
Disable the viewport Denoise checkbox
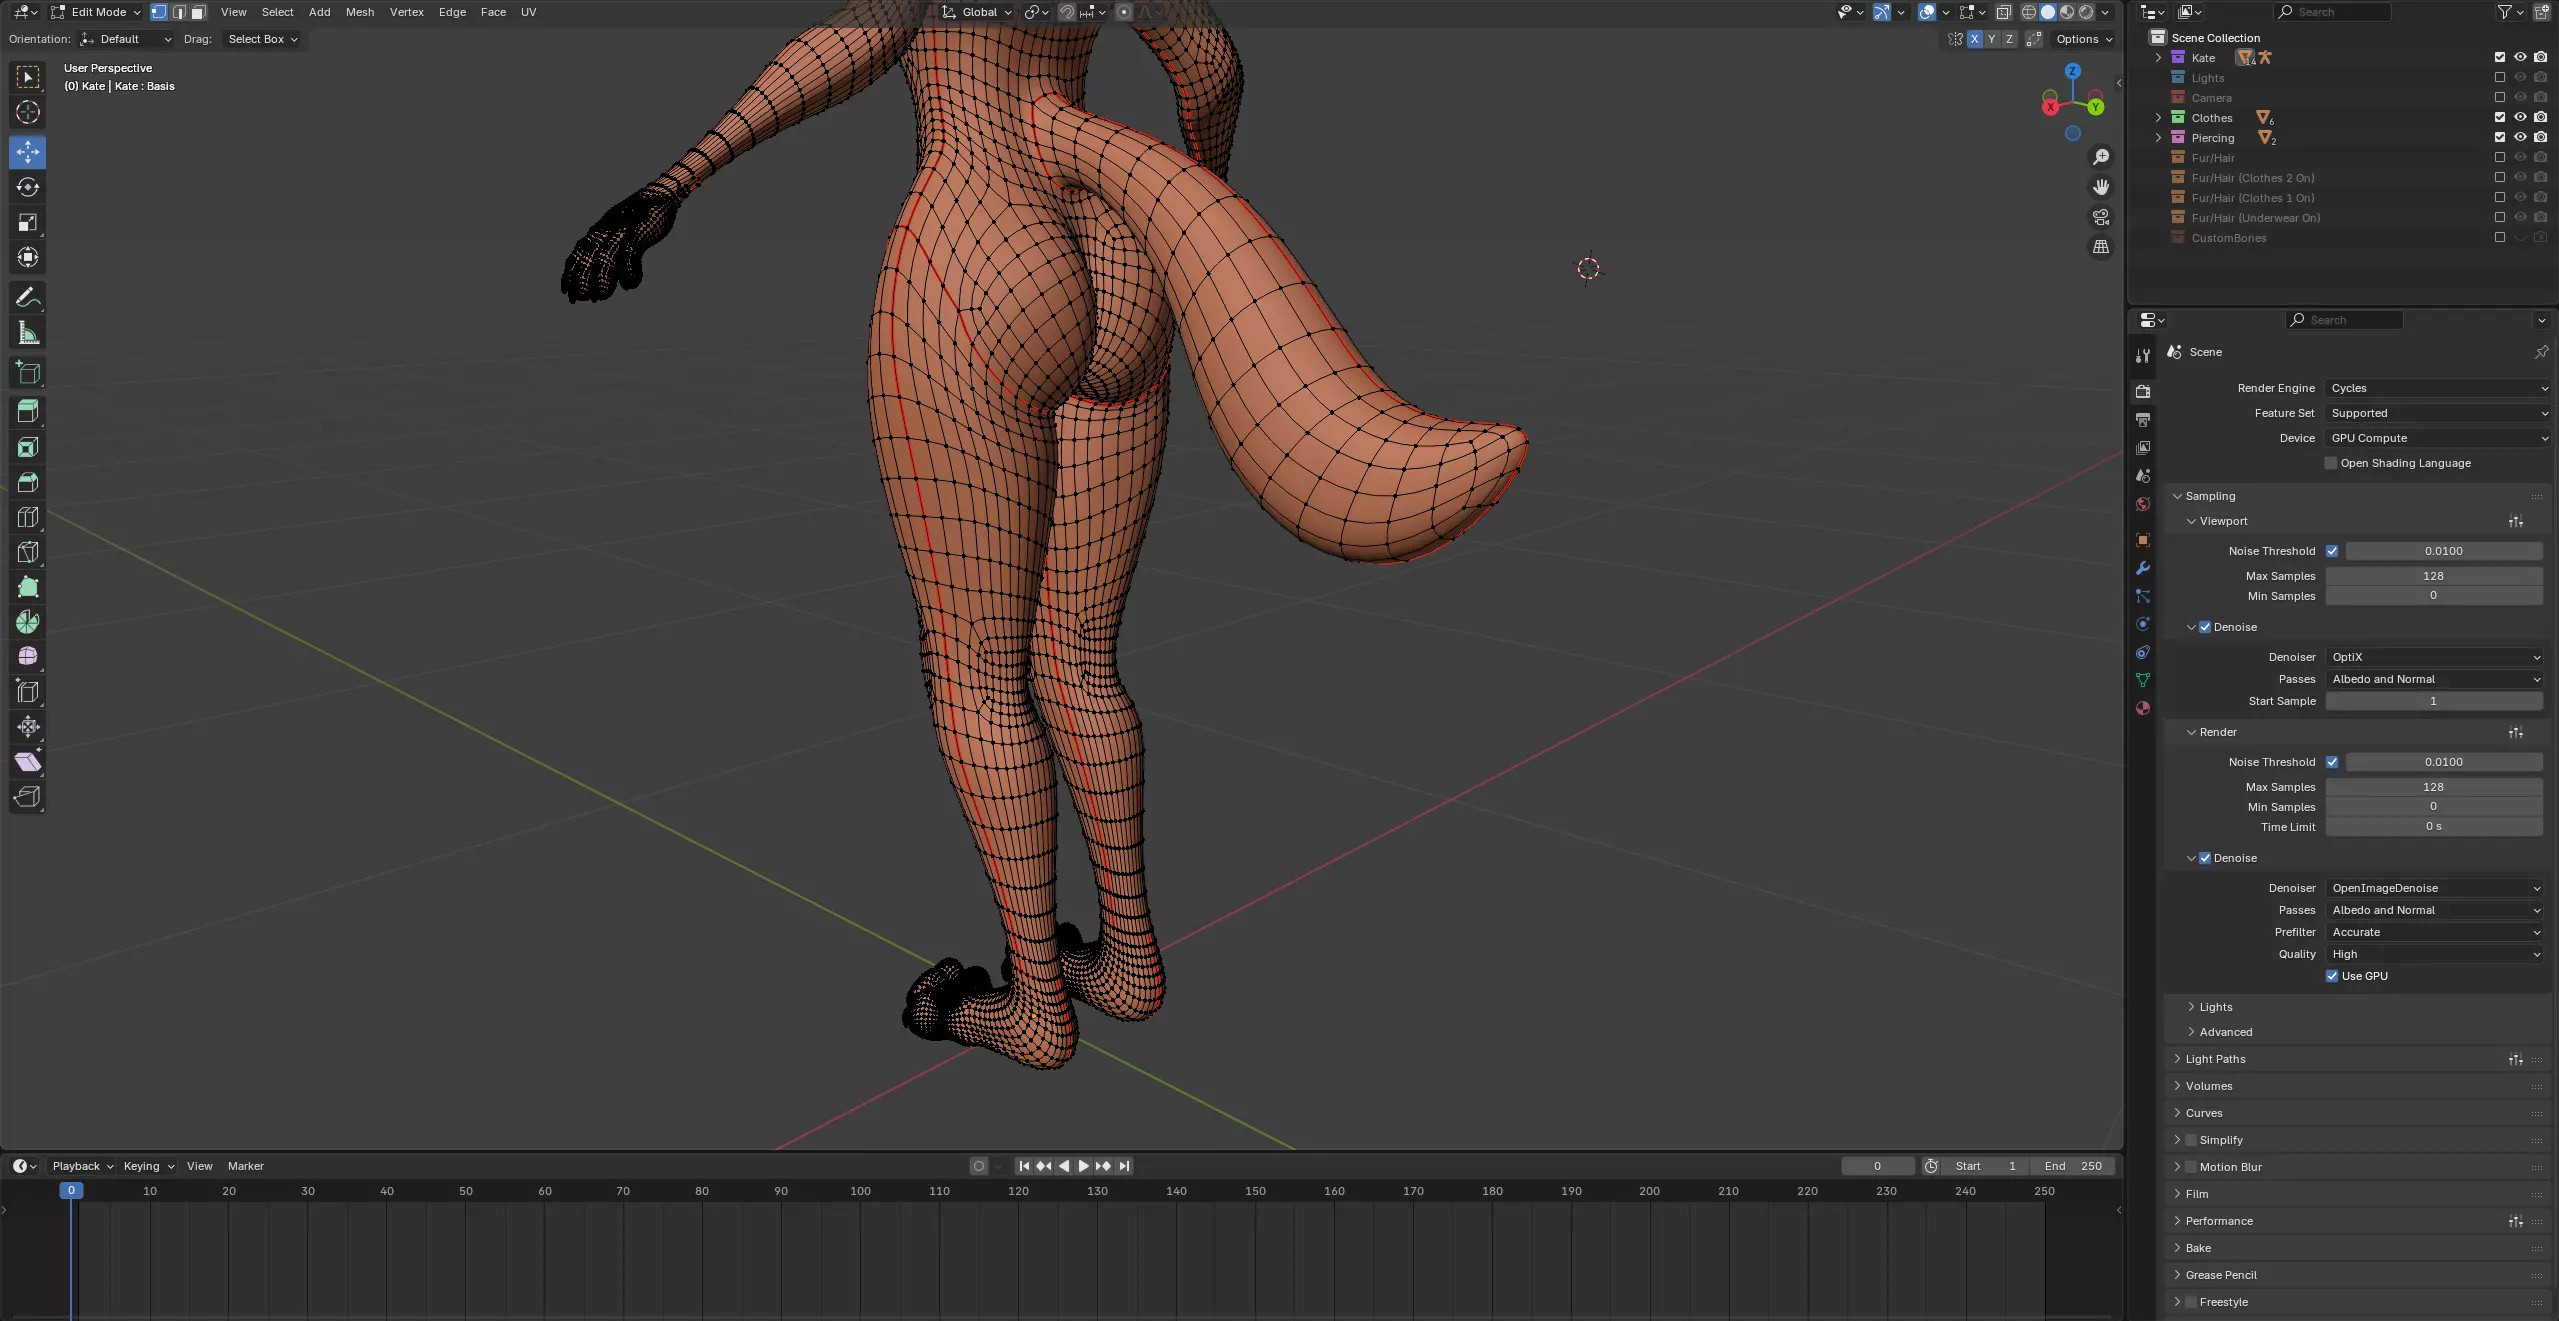coord(2205,627)
